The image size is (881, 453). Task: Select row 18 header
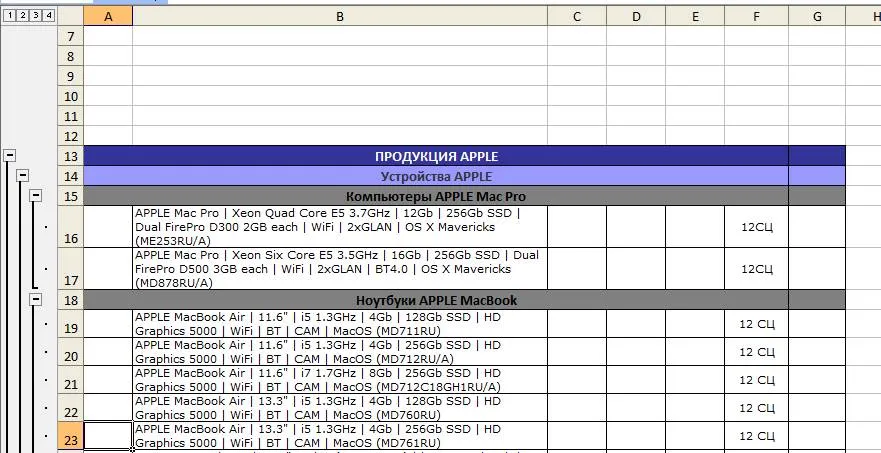pos(70,300)
